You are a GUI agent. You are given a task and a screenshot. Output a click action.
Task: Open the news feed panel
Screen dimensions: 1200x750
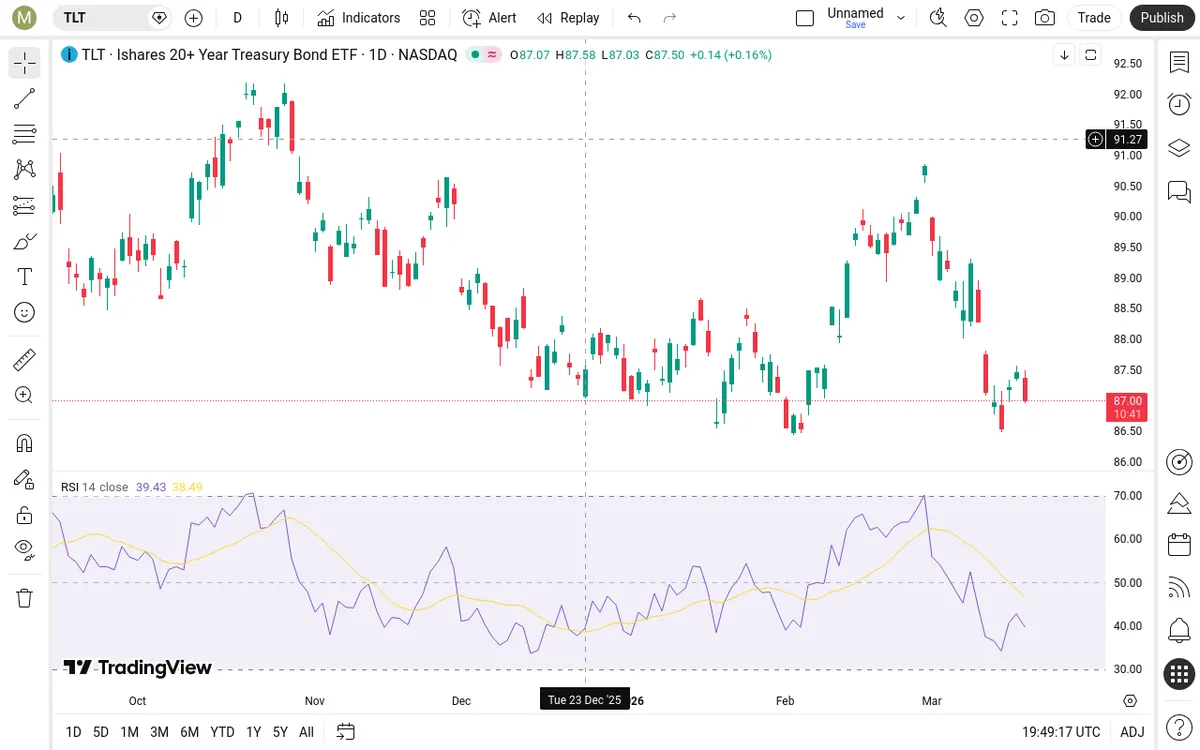[x=1179, y=588]
